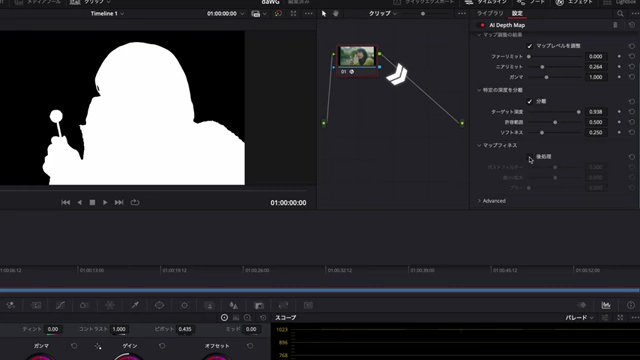This screenshot has width=640, height=360.
Task: Open the Tracker palette
Action: point(184,305)
